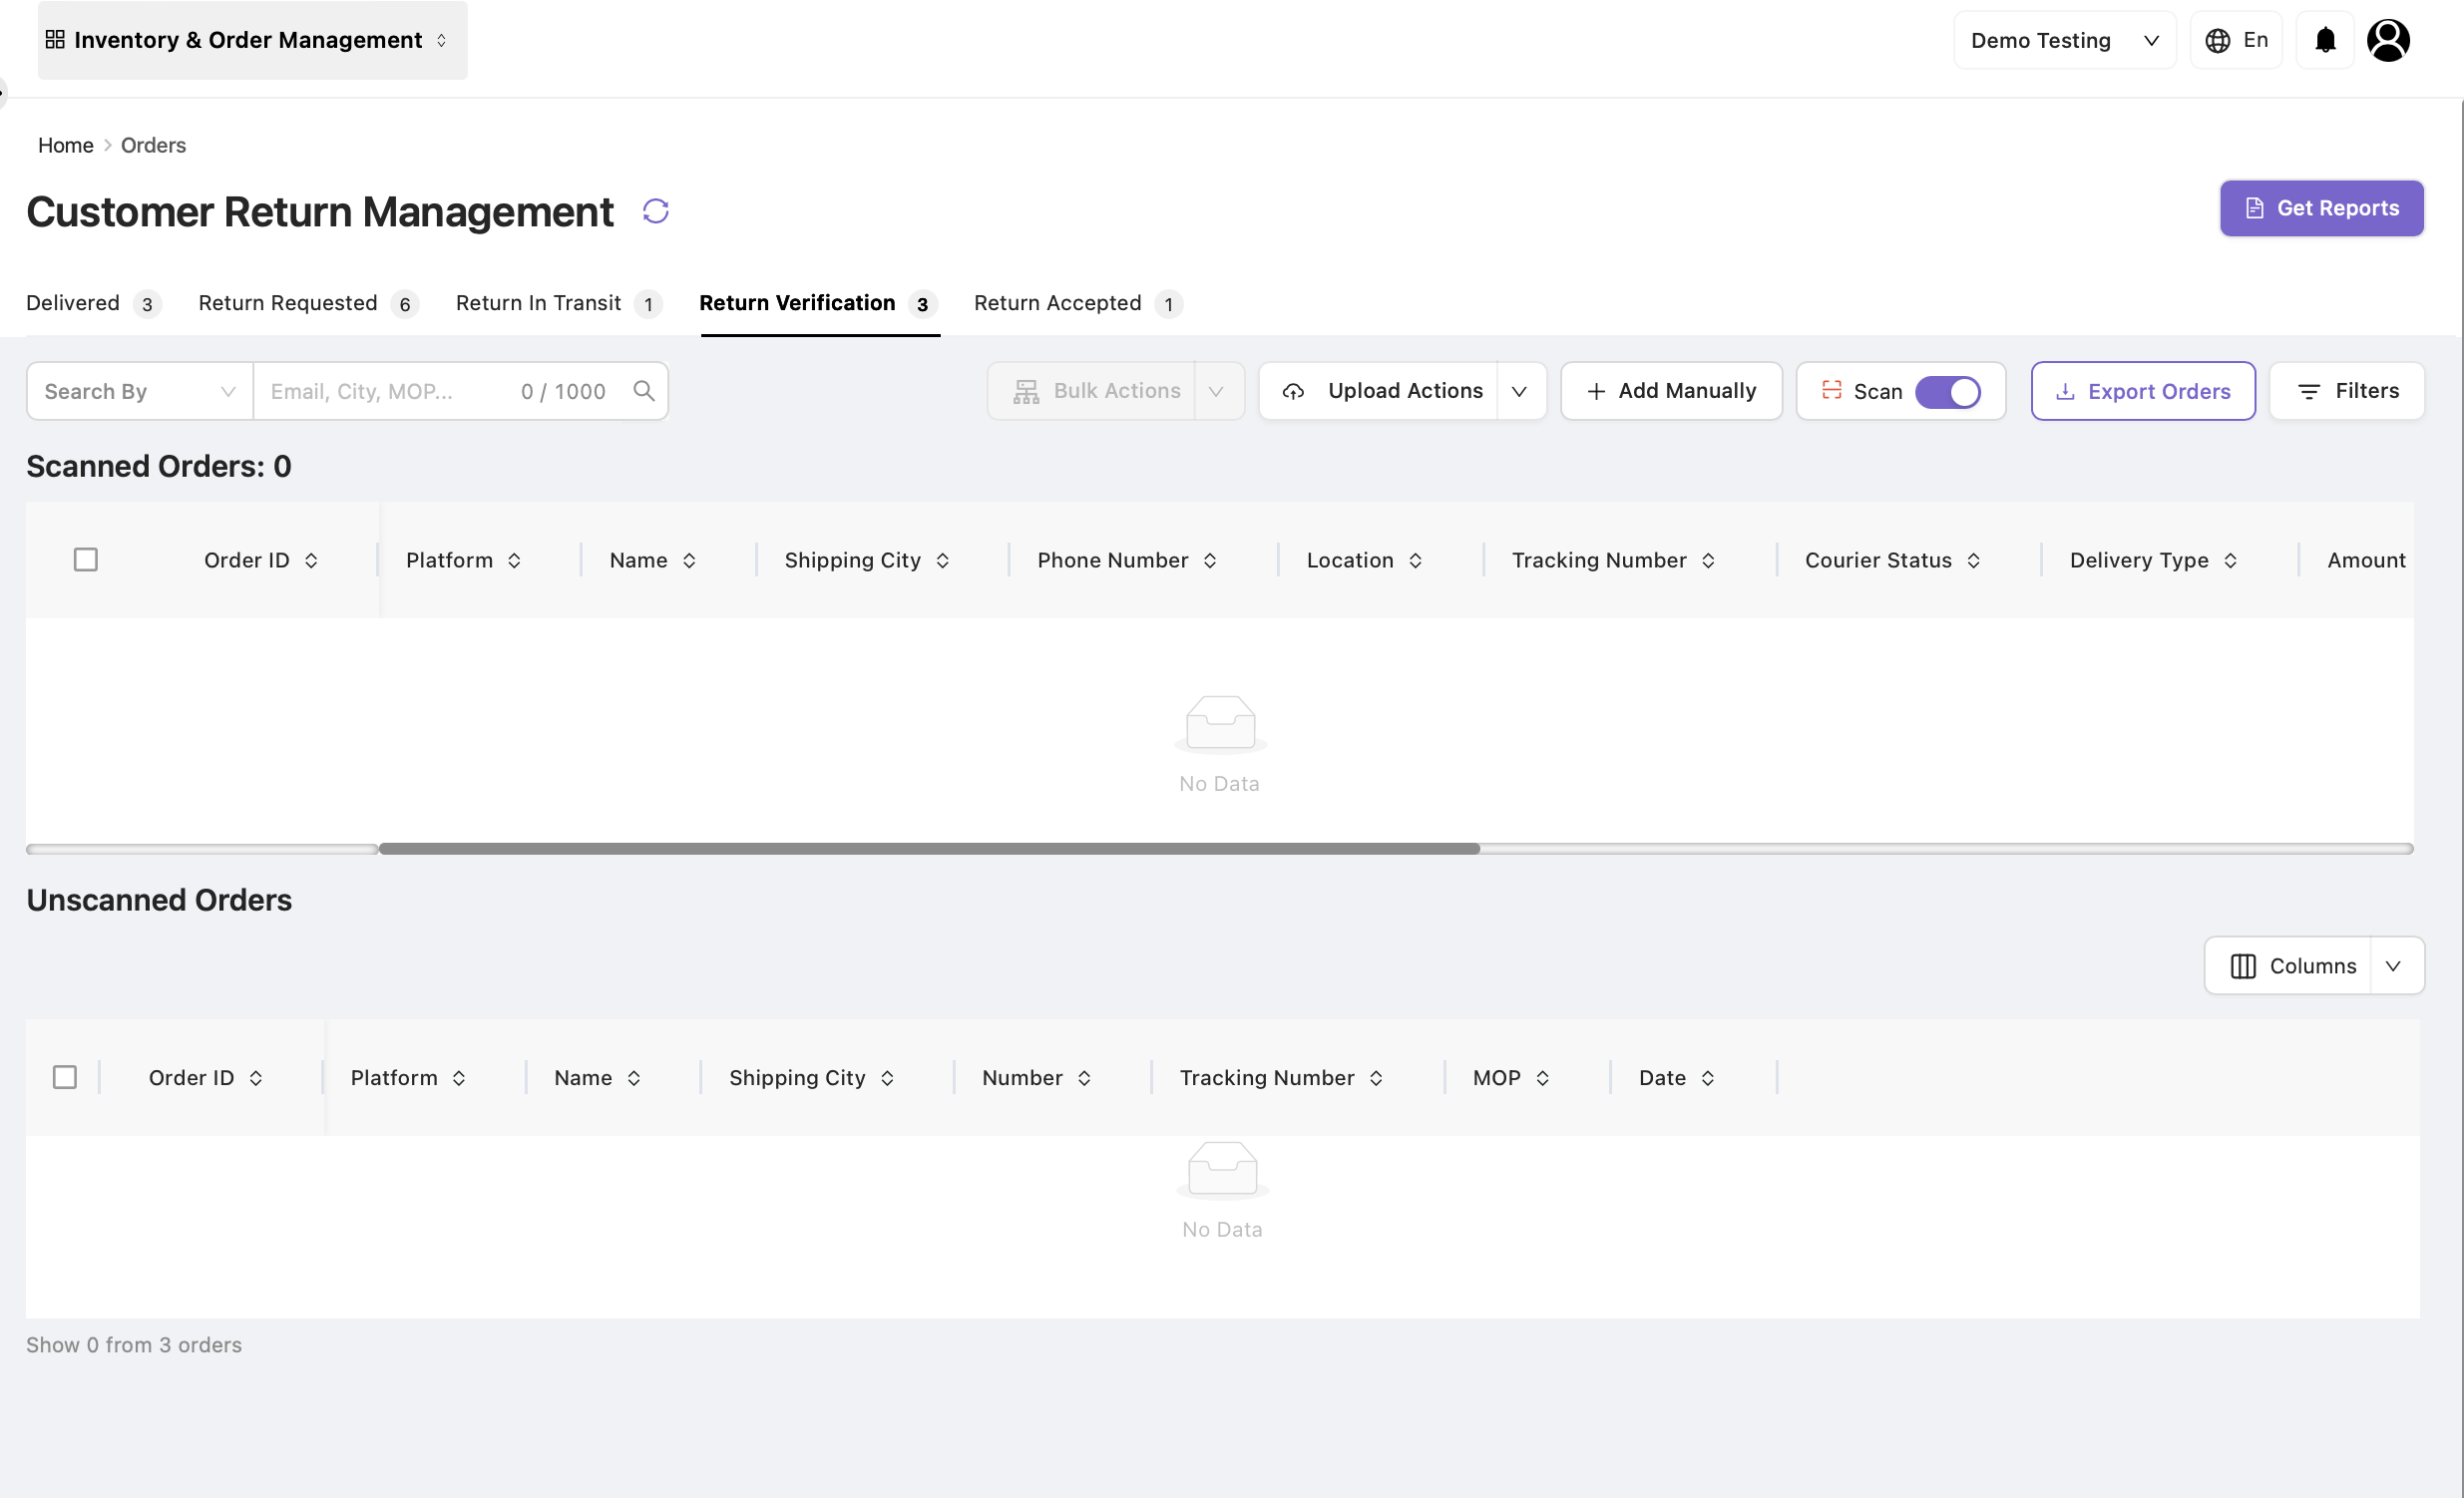Switch off the Scan toggle

coord(1947,391)
